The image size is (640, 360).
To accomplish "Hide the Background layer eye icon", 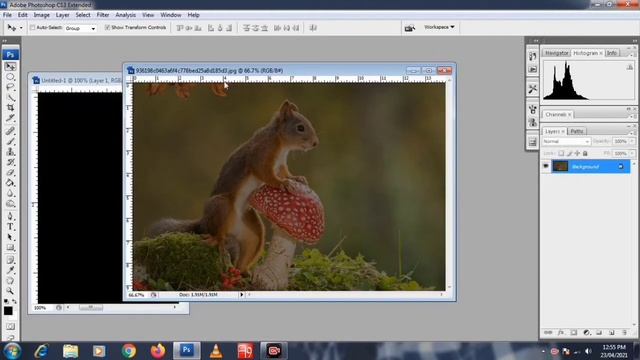I will [546, 166].
